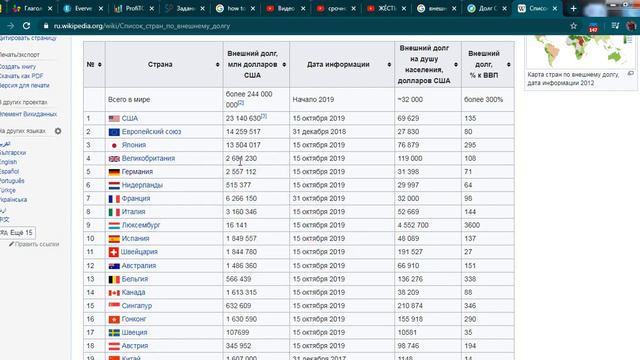640x360 pixels.
Task: Click 'Скачать как PDF' in sidebar
Action: [x=21, y=76]
